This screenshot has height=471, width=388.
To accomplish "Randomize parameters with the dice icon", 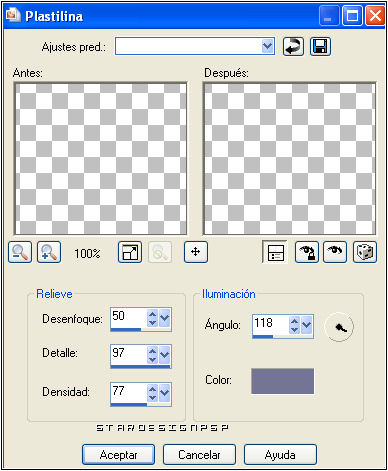I will [x=365, y=252].
